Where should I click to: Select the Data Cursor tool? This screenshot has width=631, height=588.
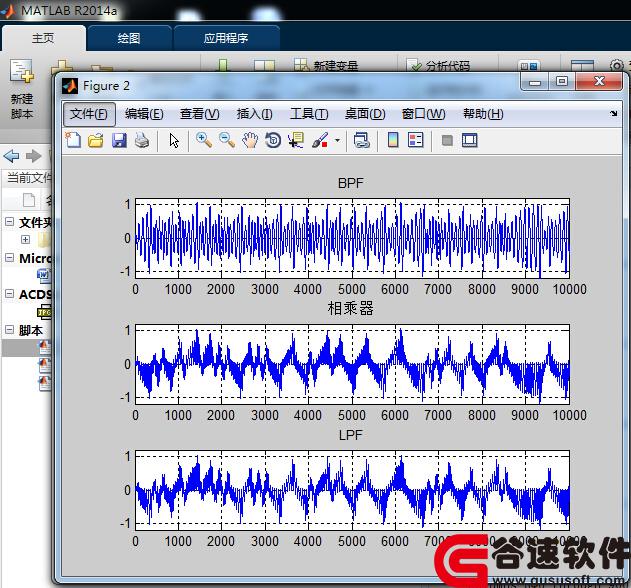point(296,140)
